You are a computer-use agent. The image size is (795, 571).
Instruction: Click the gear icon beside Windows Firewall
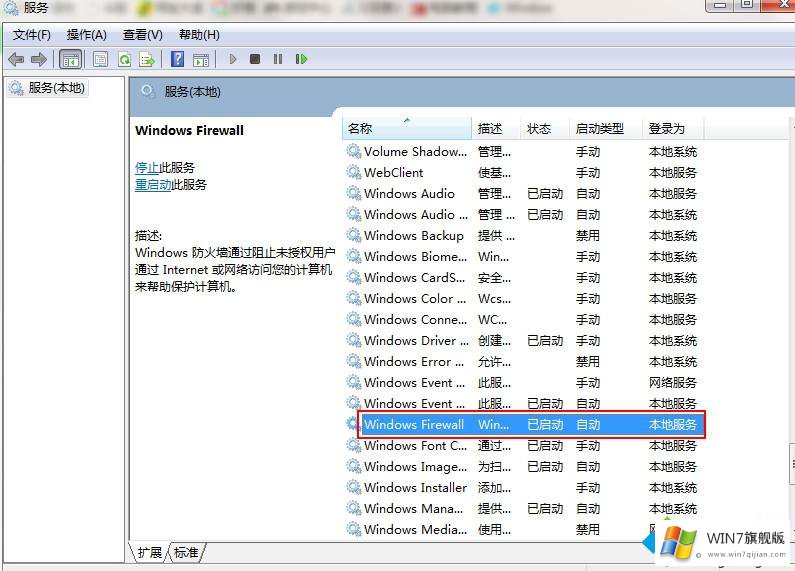point(351,423)
